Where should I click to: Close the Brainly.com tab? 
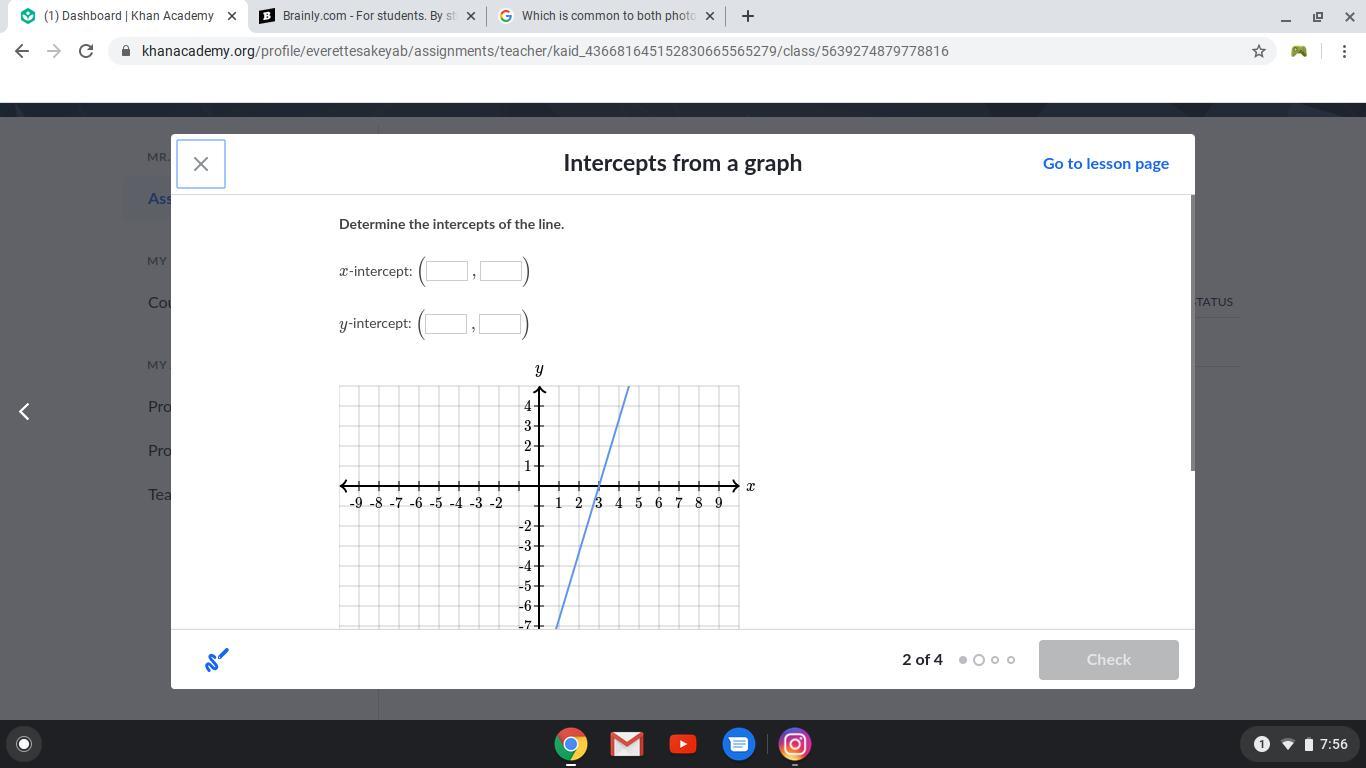point(471,16)
